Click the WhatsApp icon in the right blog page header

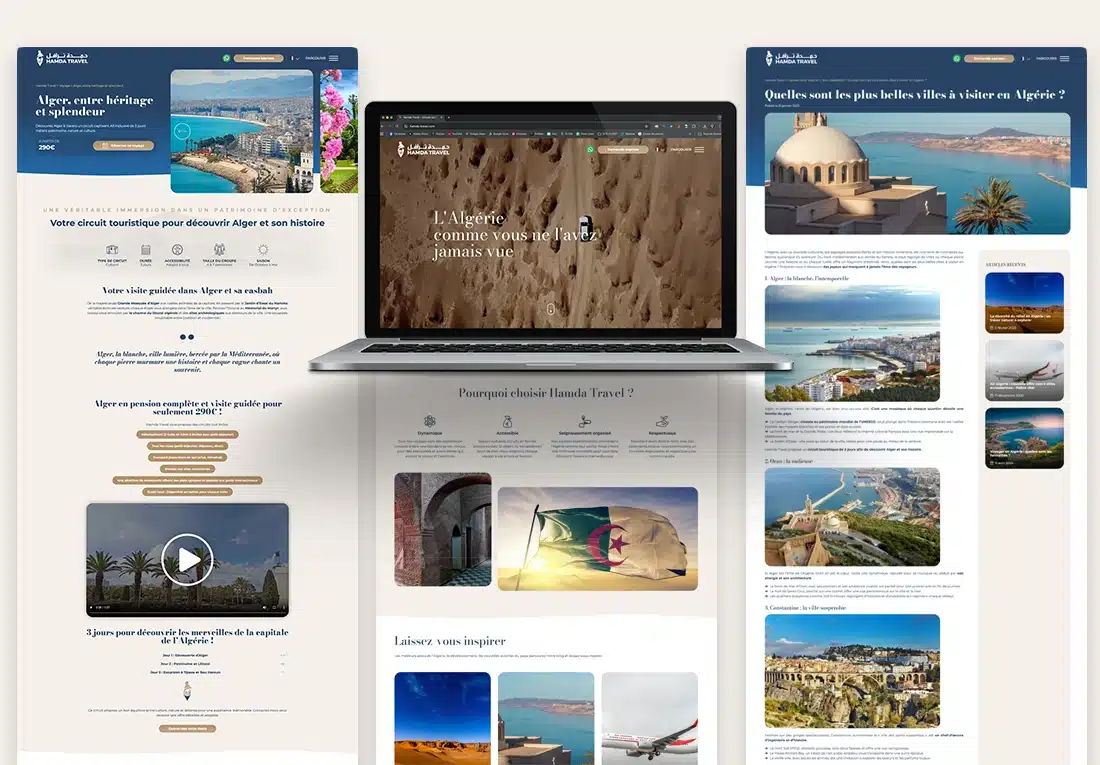pos(957,59)
